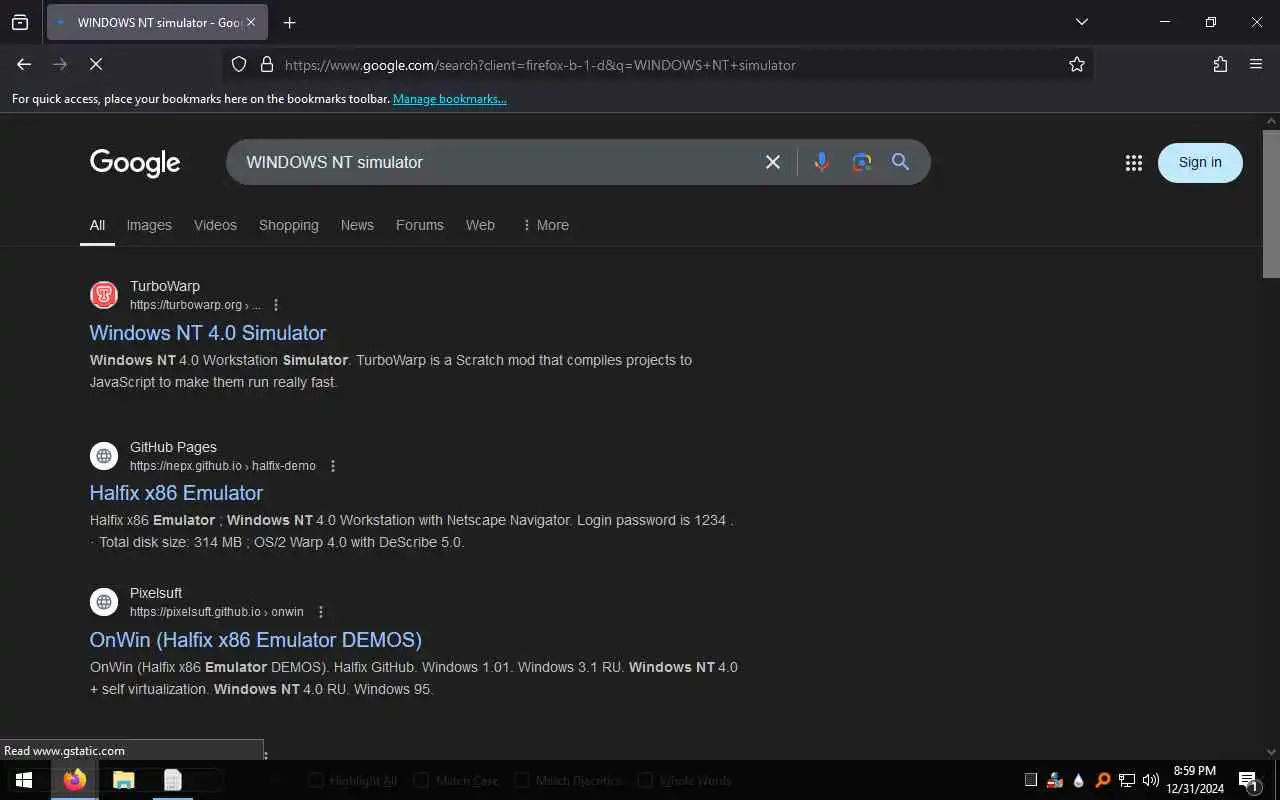Click the GitHub Pages site name text

[x=173, y=447]
